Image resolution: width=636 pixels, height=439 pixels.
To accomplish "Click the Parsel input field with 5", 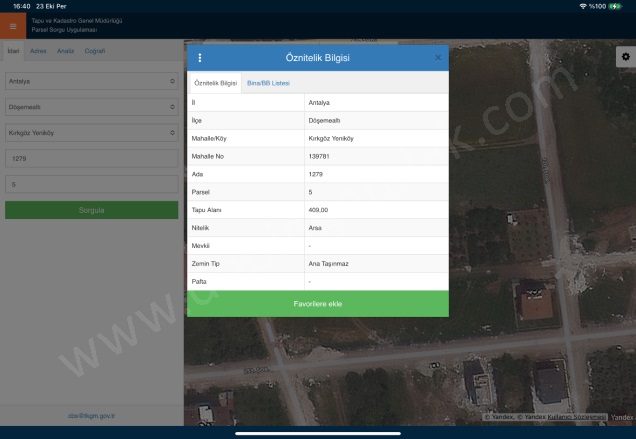I will click(x=91, y=184).
